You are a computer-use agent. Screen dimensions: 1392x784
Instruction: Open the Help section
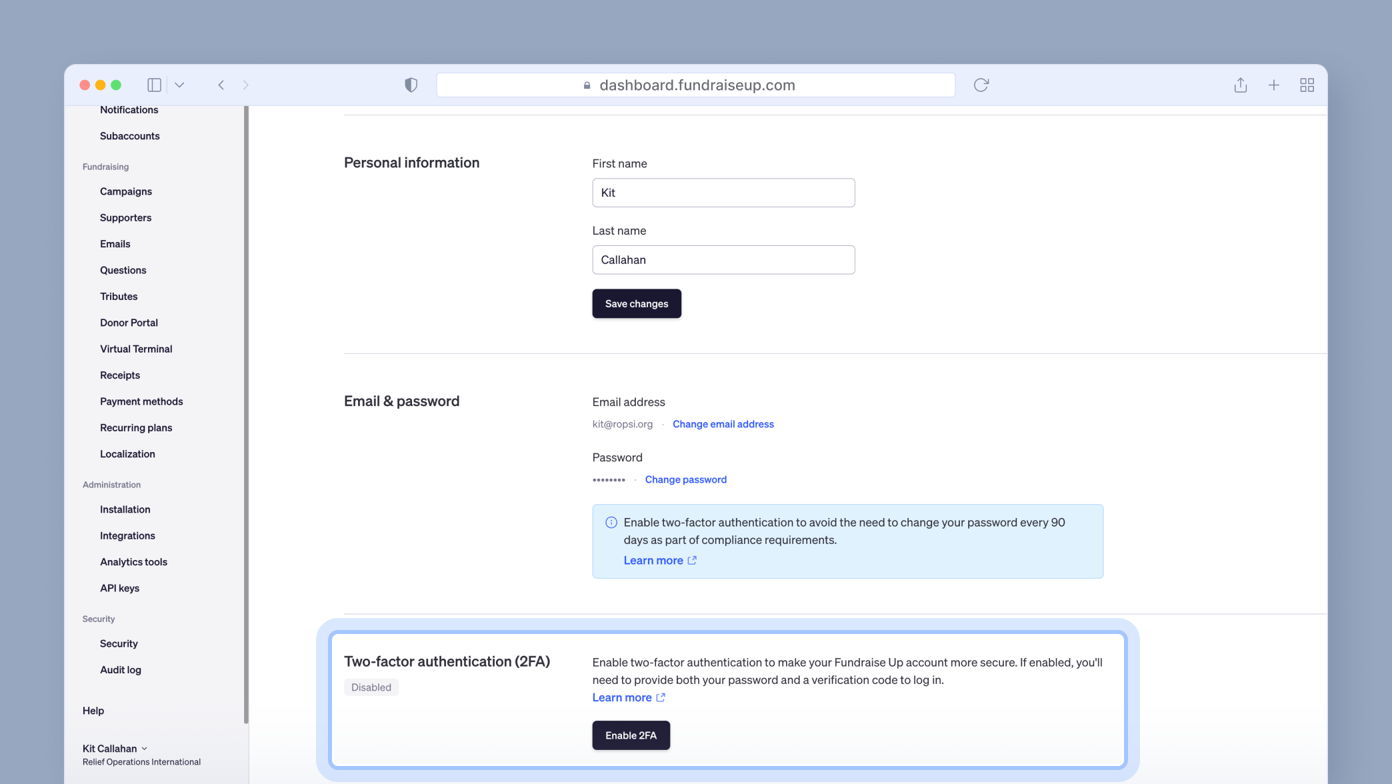92,710
